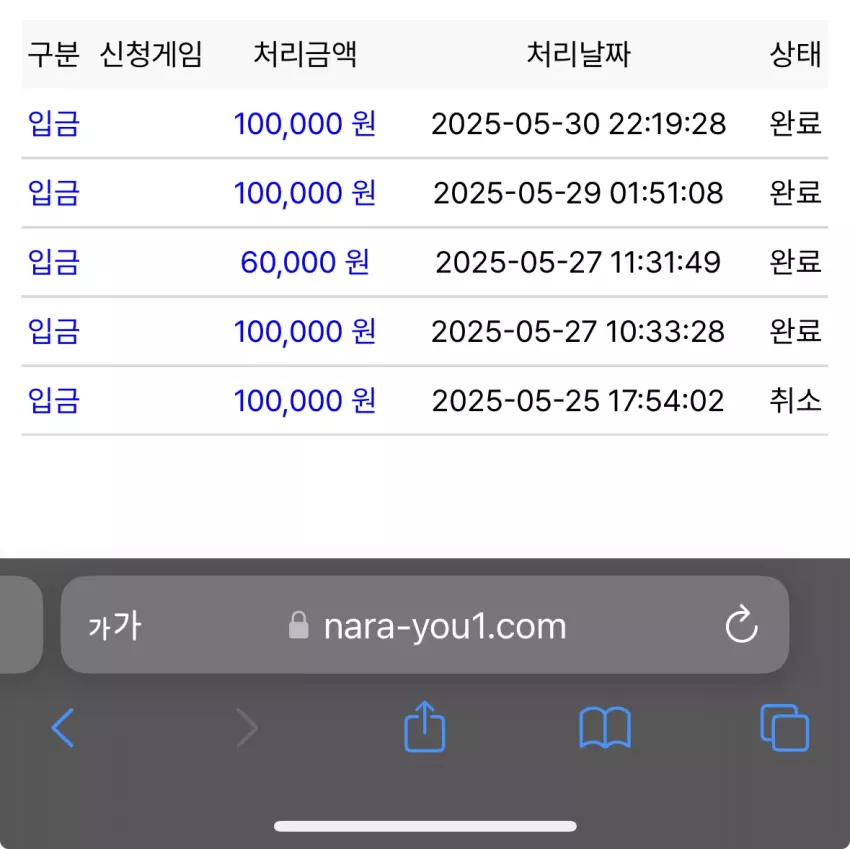Tap the 처리금액 column header
Screen dimensions: 850x849
305,54
